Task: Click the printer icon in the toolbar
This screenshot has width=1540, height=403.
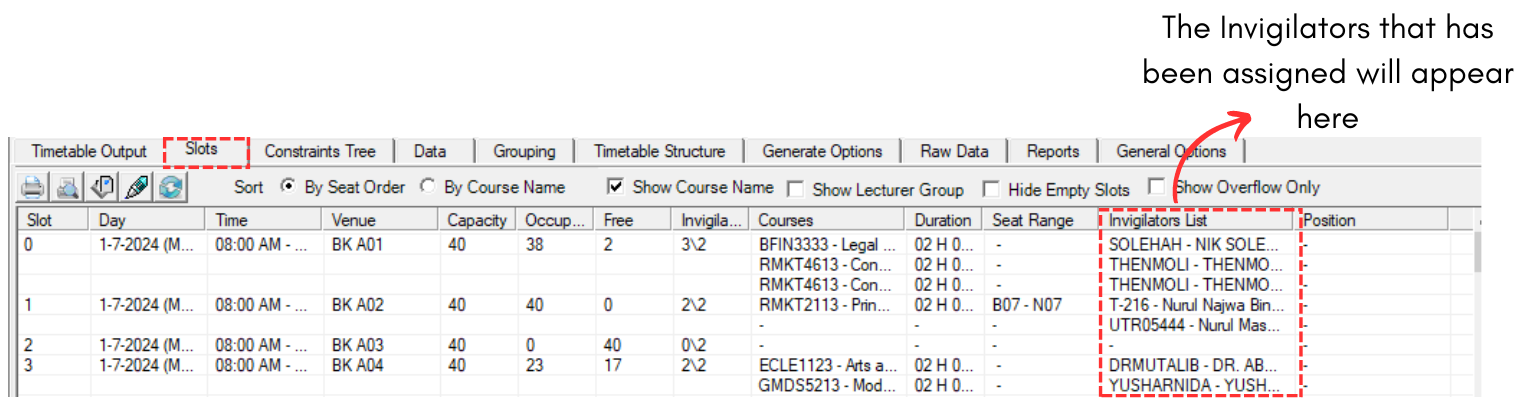Action: click(x=33, y=187)
